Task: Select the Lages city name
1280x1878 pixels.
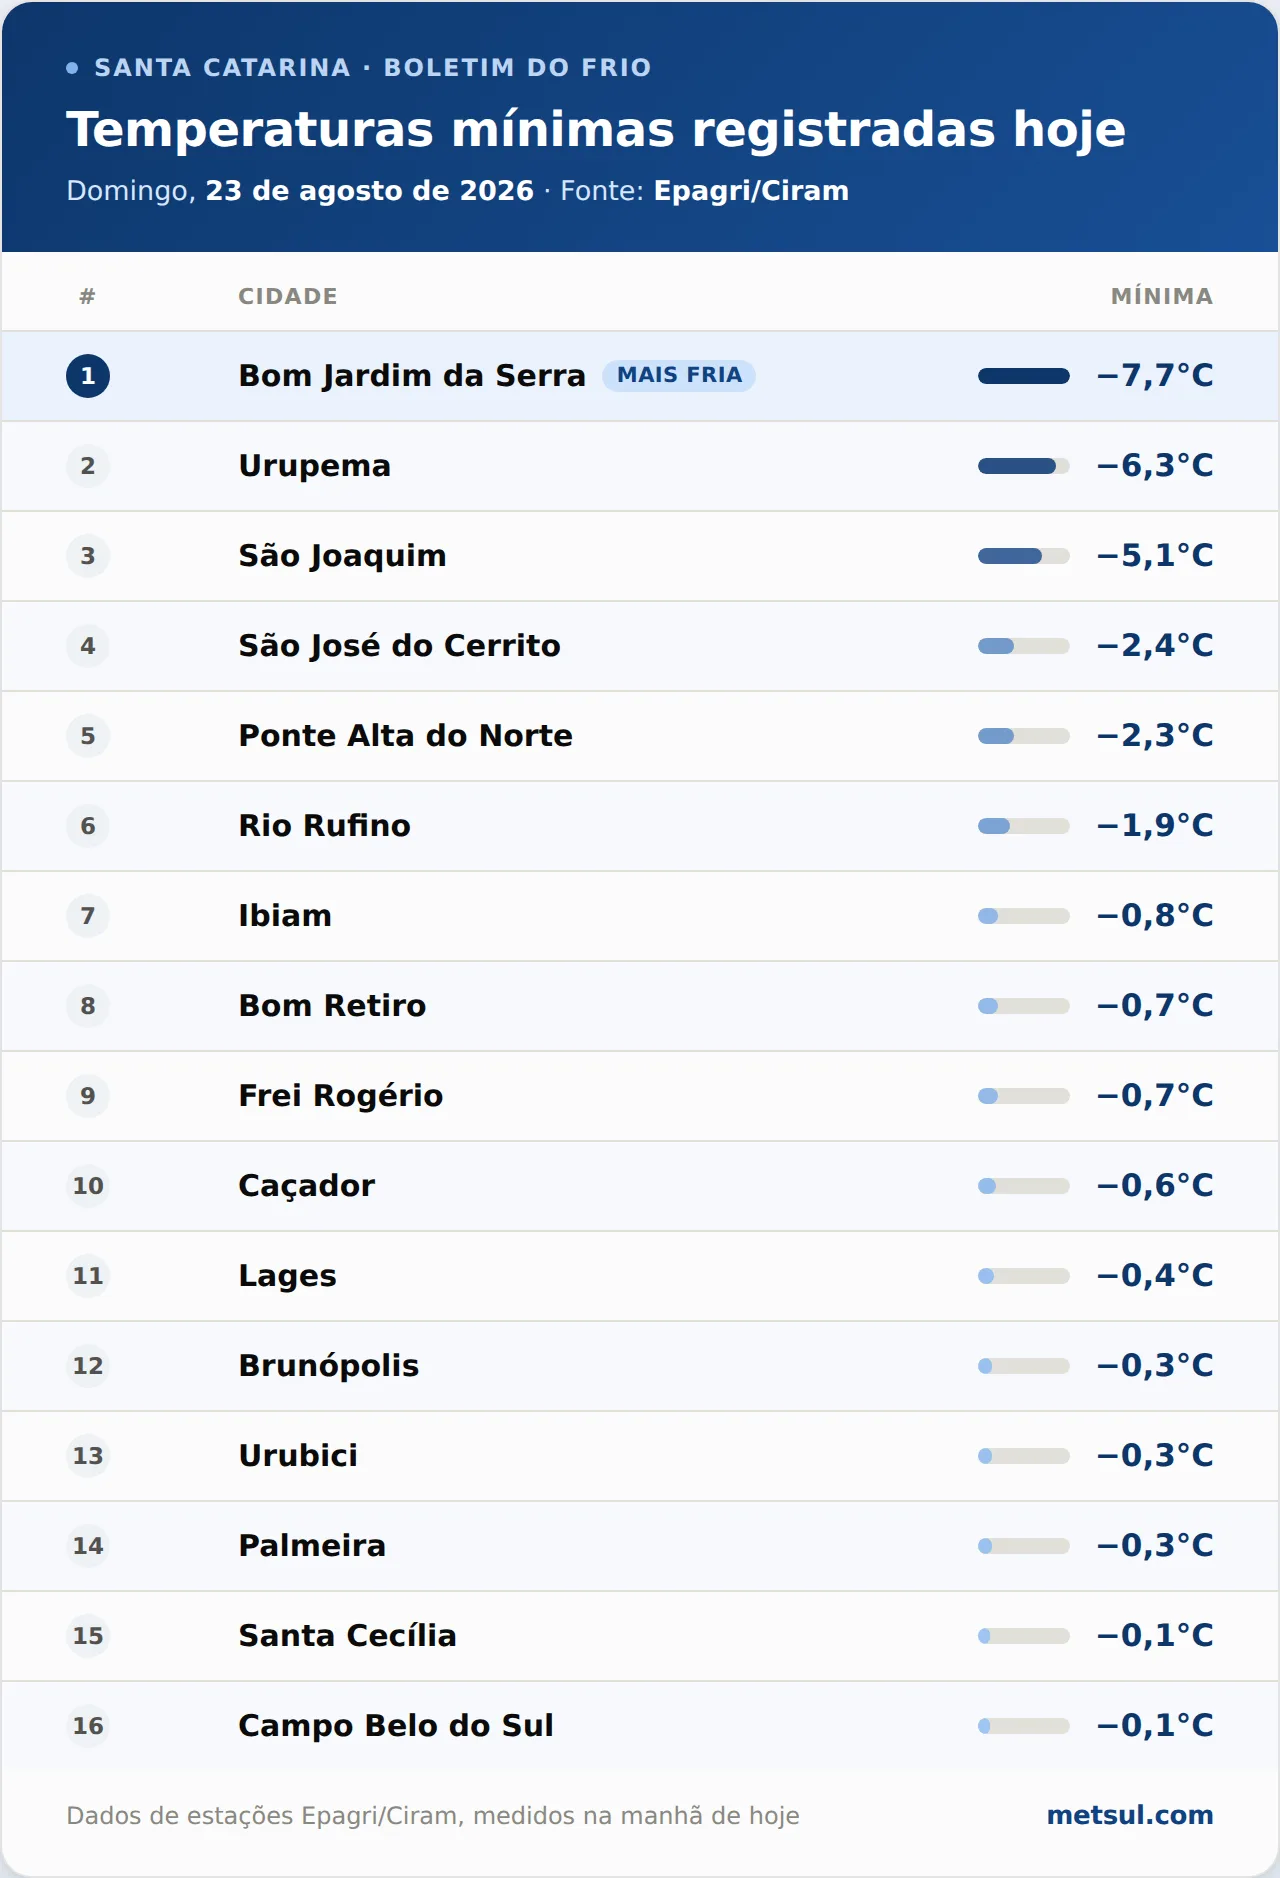Action: point(287,1276)
